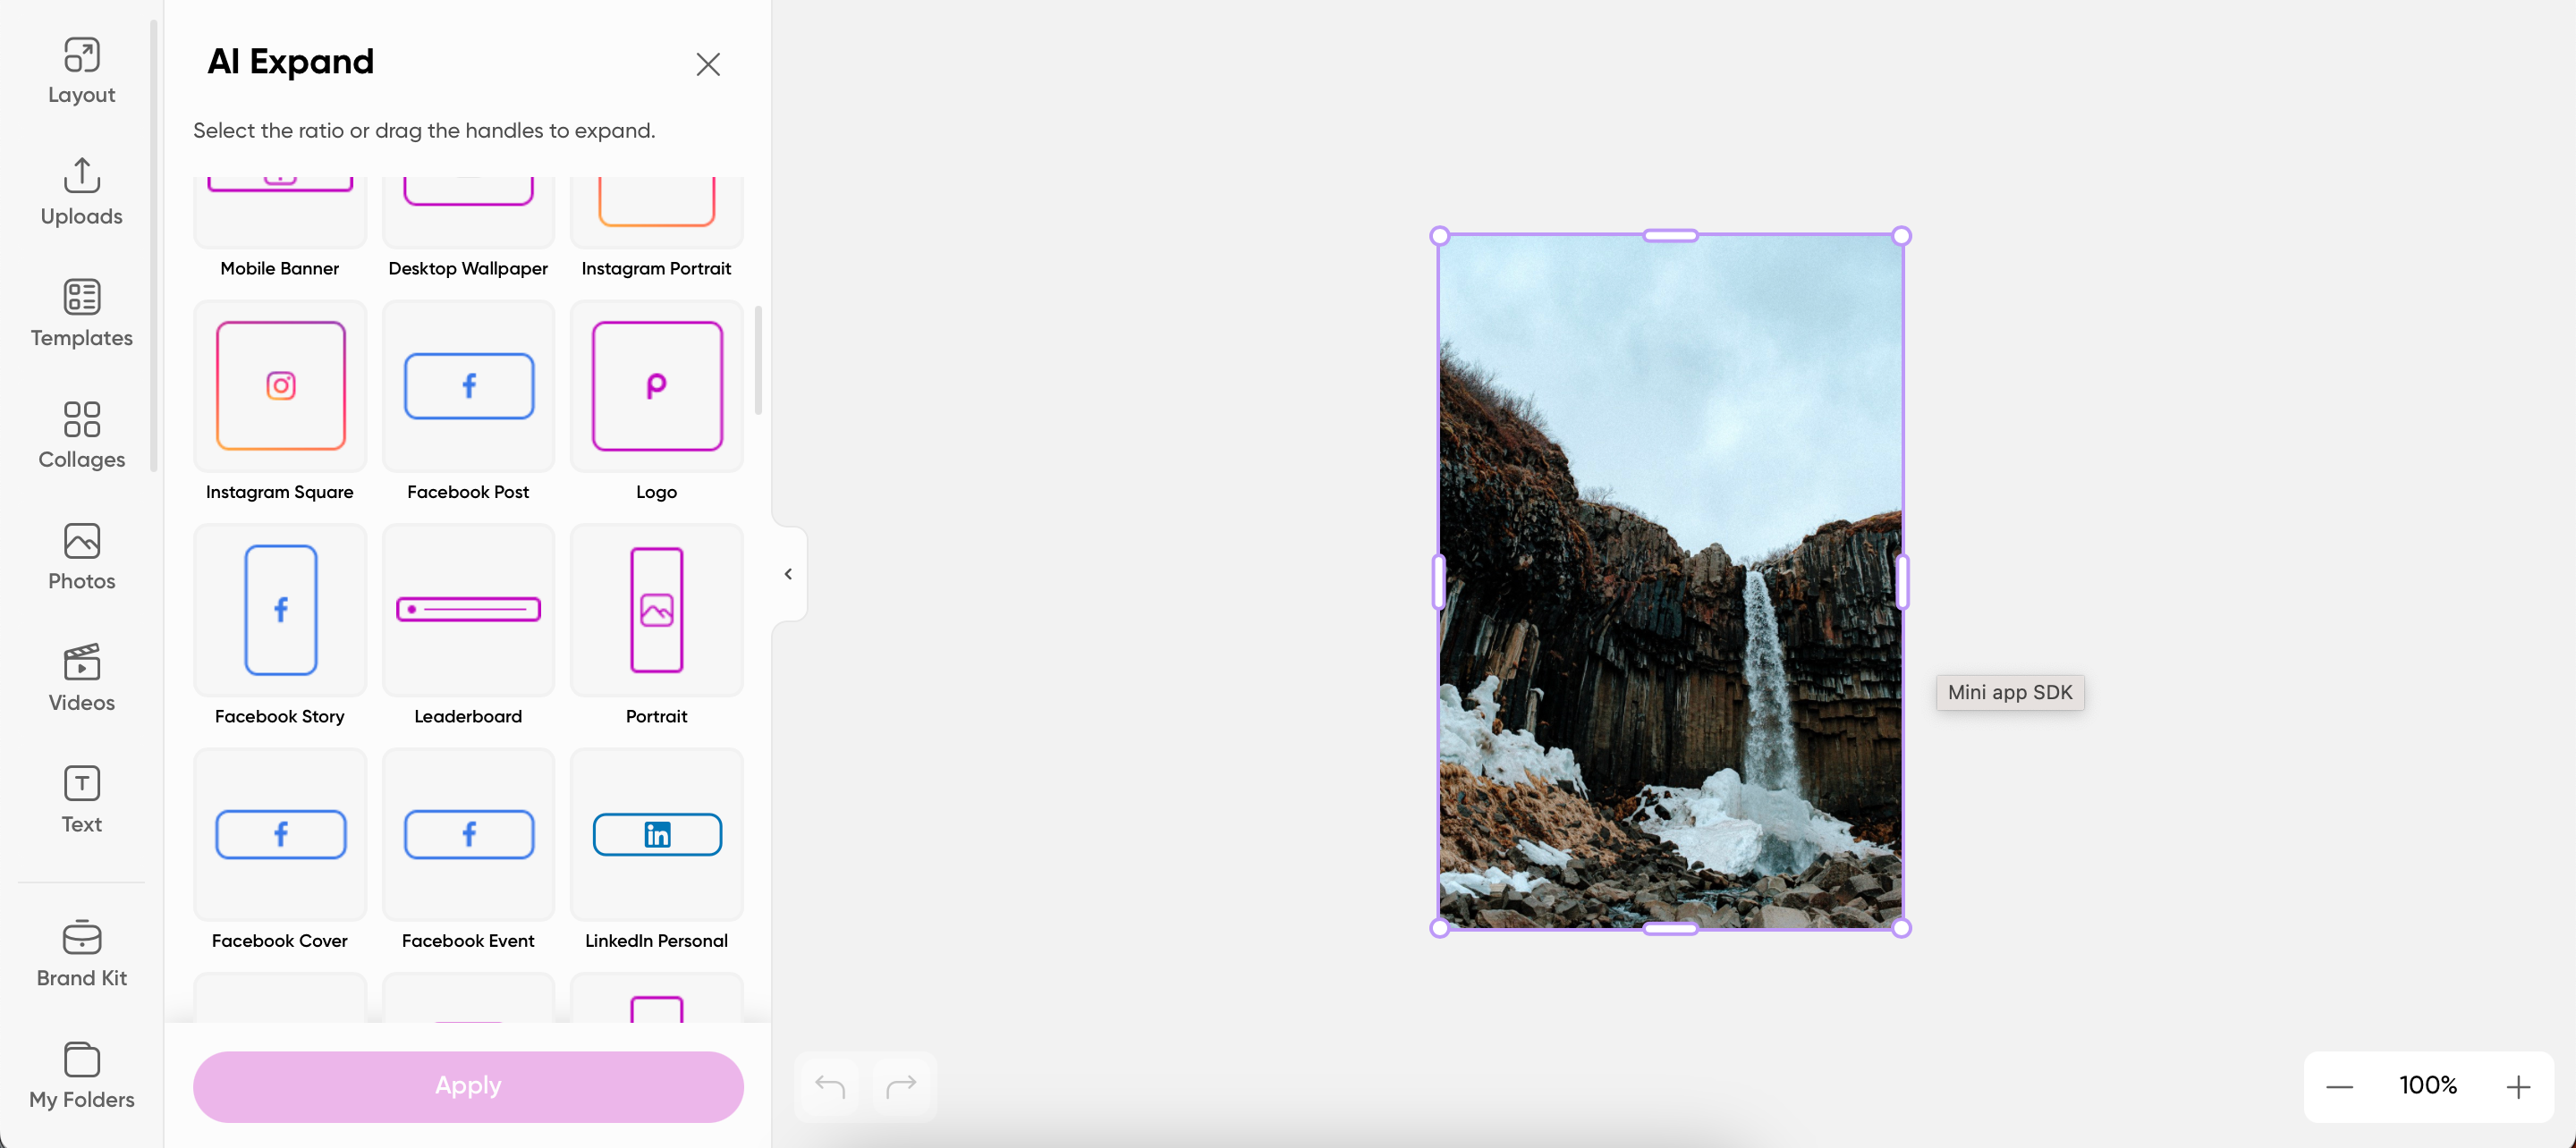Open the Collages panel
2576x1148 pixels.
81,435
